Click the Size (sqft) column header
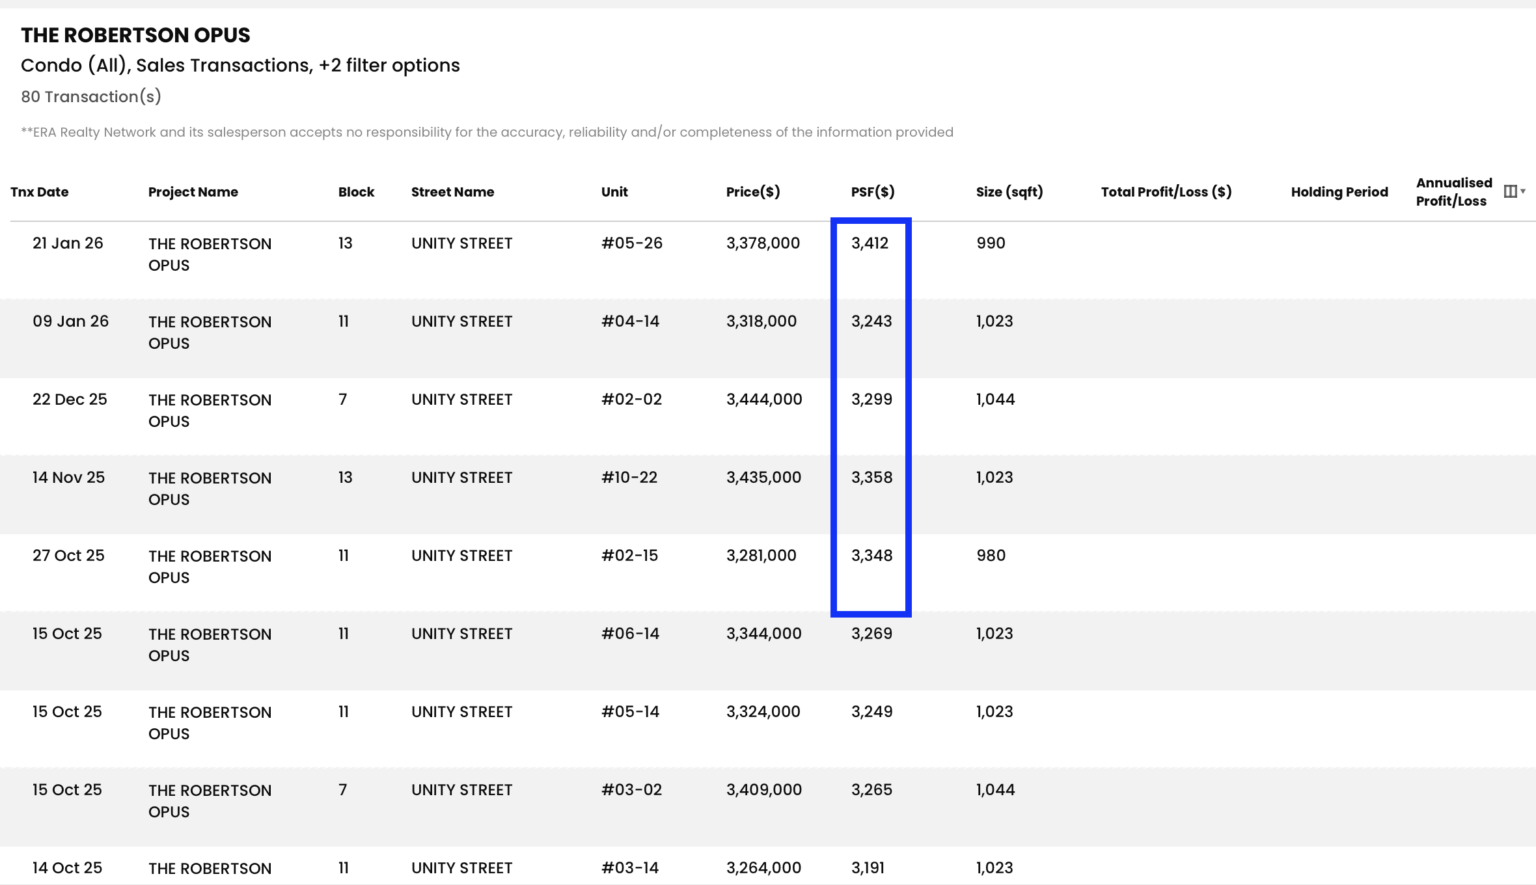The width and height of the screenshot is (1536, 885). pyautogui.click(x=1009, y=192)
